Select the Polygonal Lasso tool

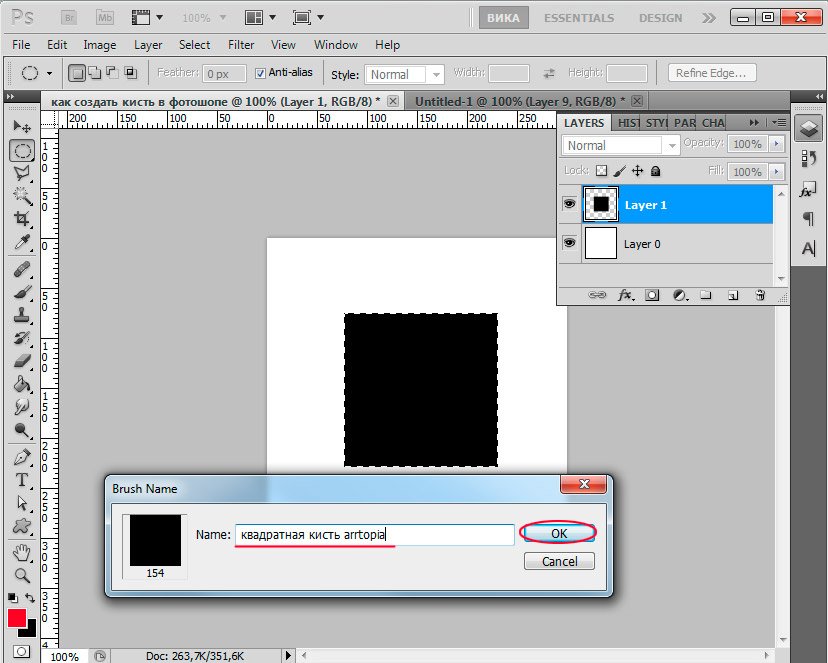[x=22, y=173]
